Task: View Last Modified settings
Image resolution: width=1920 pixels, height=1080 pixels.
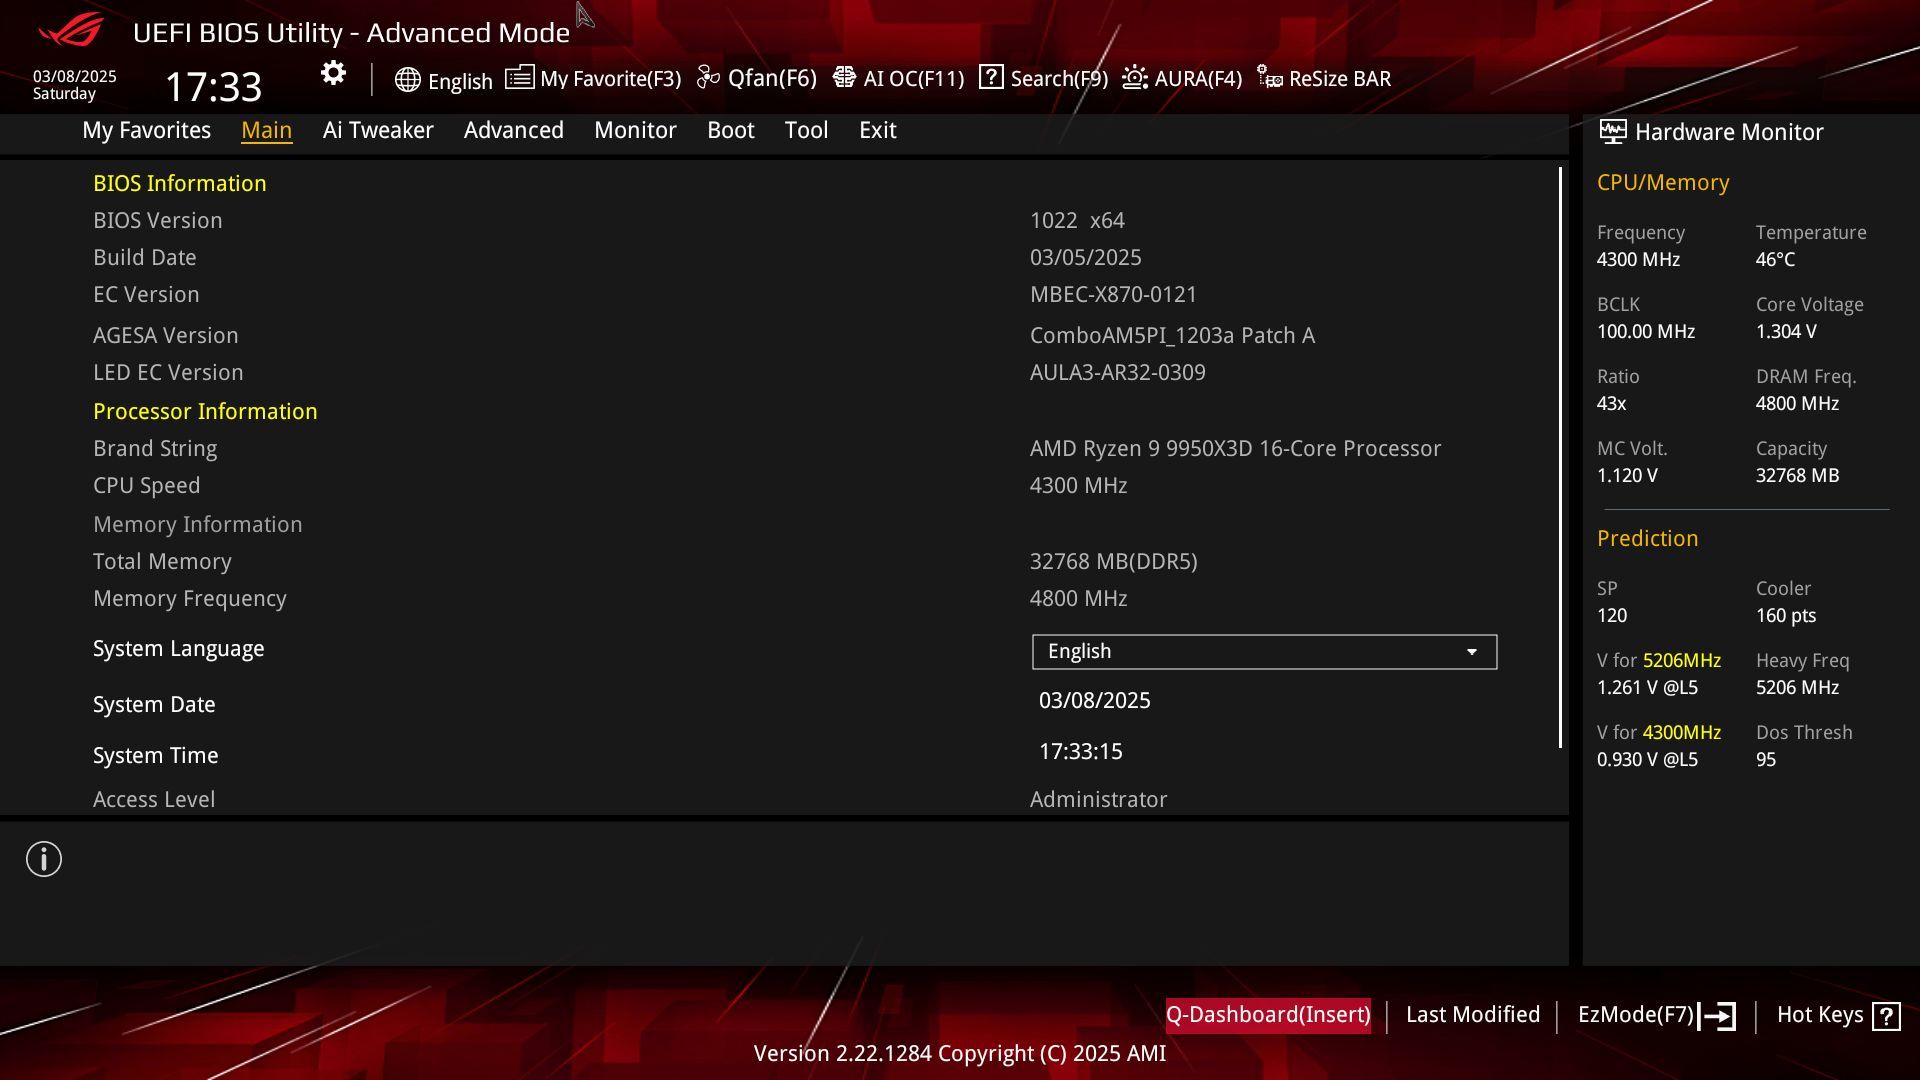Action: point(1473,1015)
